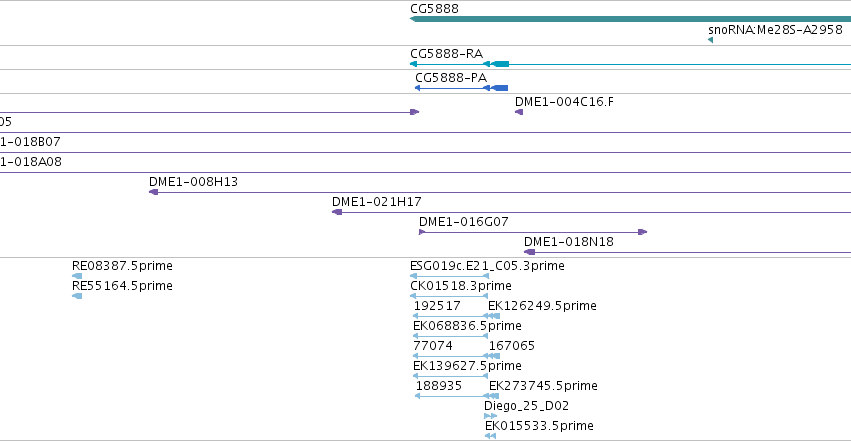Click the DME1-021H17 left arrowhead
Image resolution: width=851 pixels, height=441 pixels.
coord(337,212)
